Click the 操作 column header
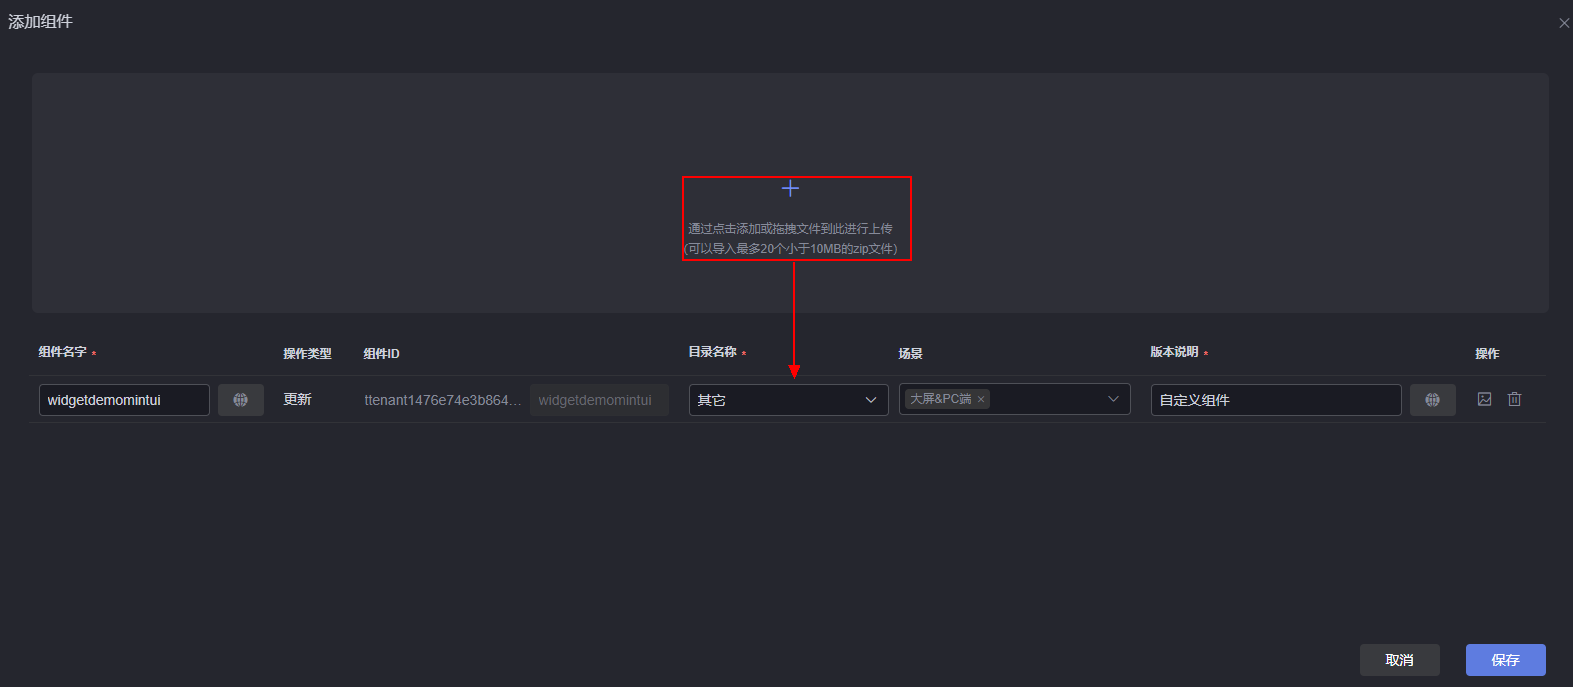Screen dimensions: 1573x687 (1487, 354)
